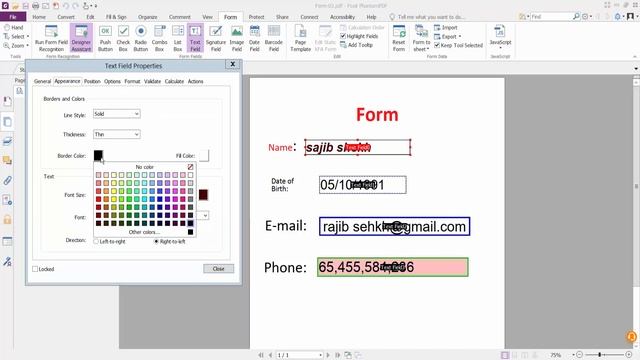The image size is (640, 360).
Task: Open the Form to sheet option
Action: (x=421, y=38)
